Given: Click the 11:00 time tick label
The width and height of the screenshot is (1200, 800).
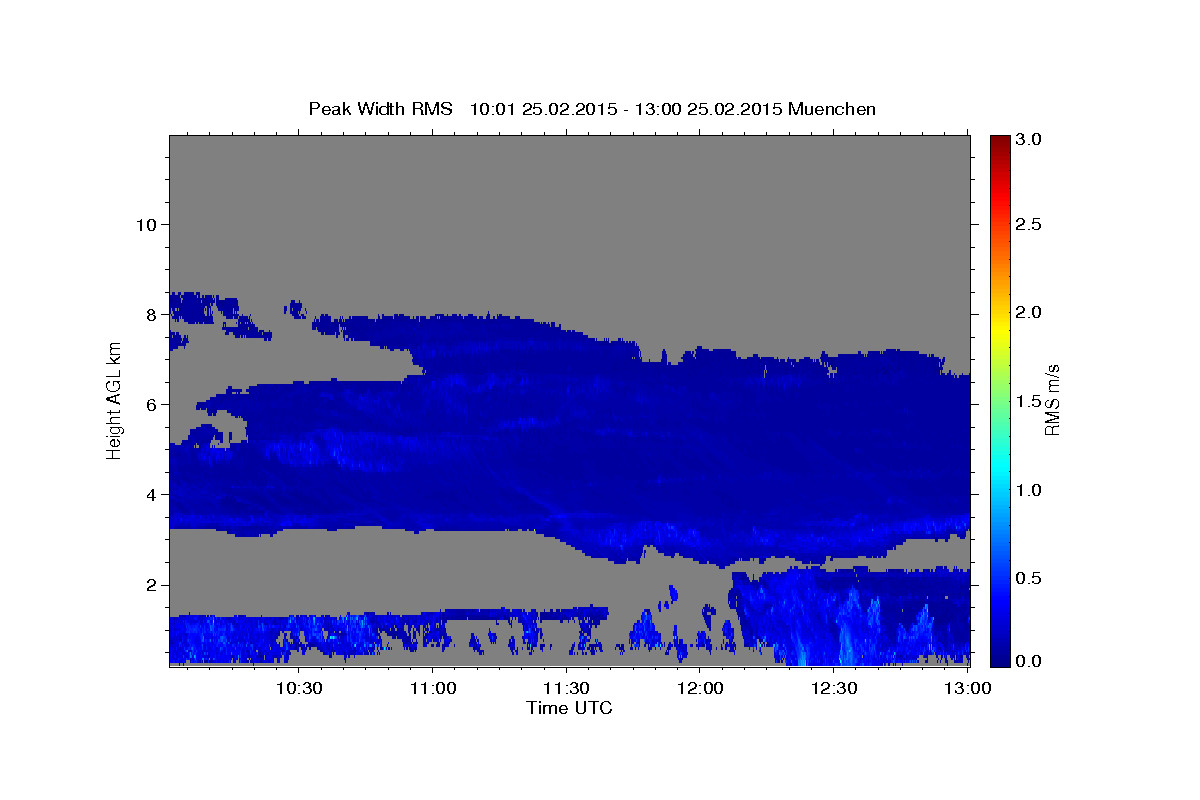Looking at the screenshot, I should coord(432,688).
